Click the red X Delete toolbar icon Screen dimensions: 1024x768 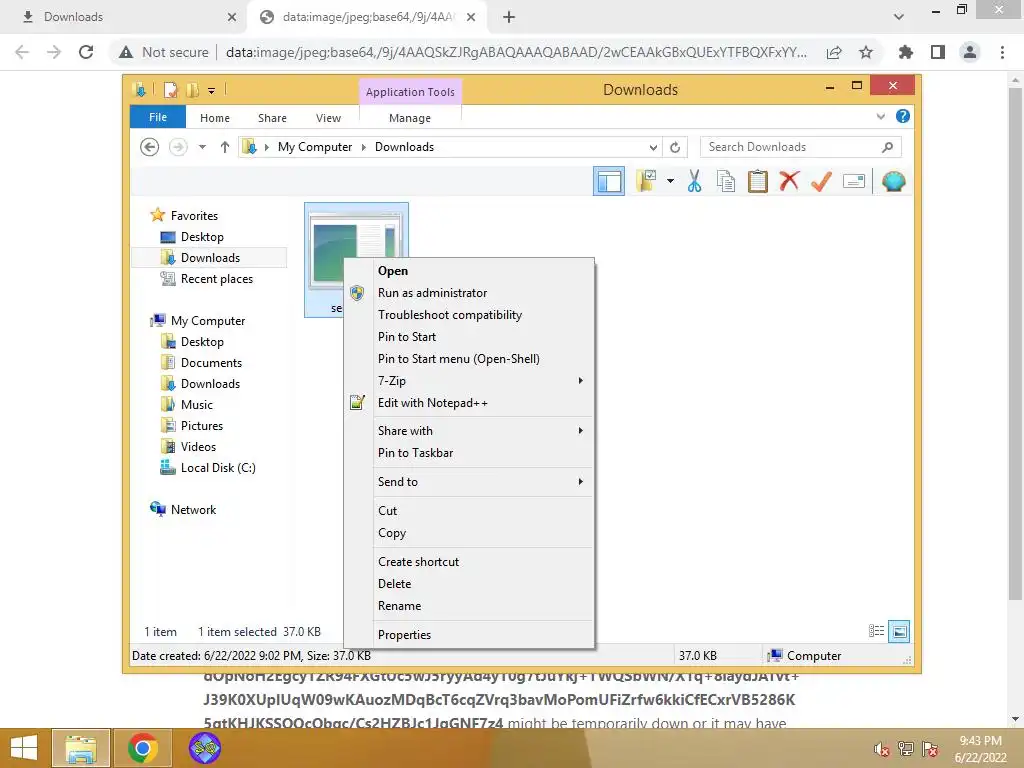[790, 181]
